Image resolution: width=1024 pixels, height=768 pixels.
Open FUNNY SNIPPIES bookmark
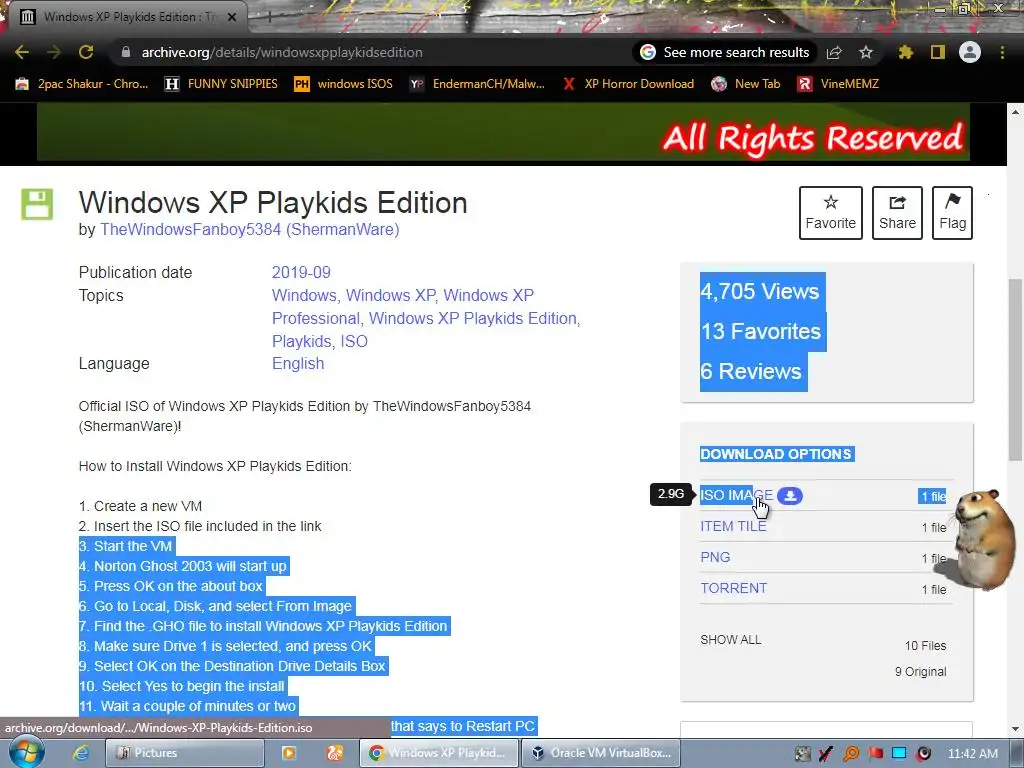(x=221, y=84)
